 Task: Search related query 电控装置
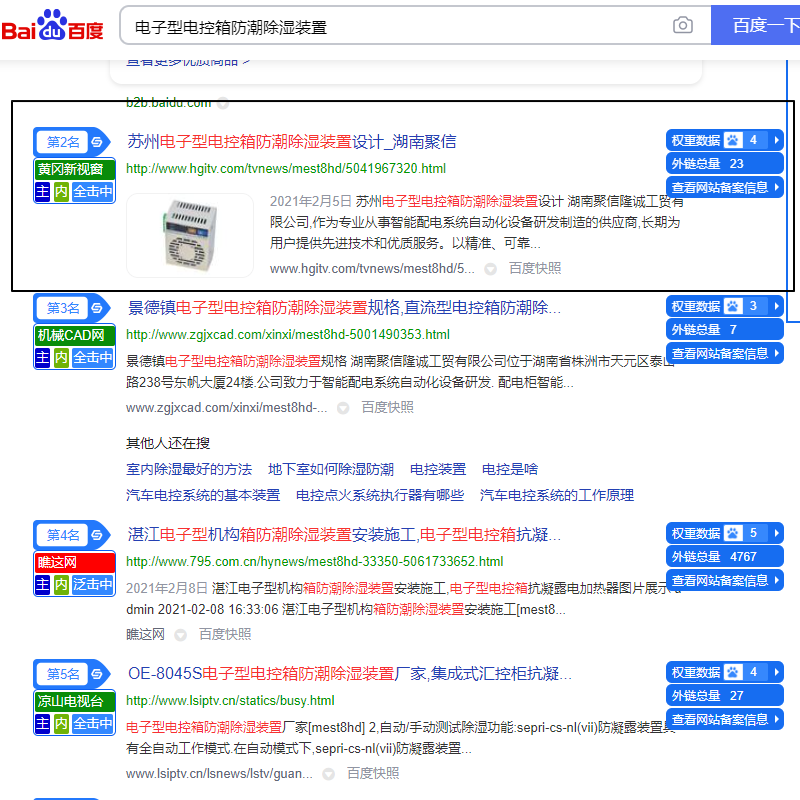point(438,469)
